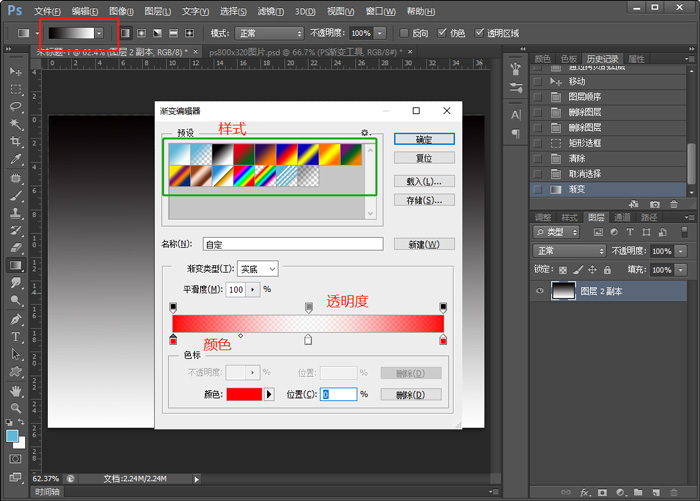Open the 文件 menu
This screenshot has height=501, width=700.
coord(47,11)
